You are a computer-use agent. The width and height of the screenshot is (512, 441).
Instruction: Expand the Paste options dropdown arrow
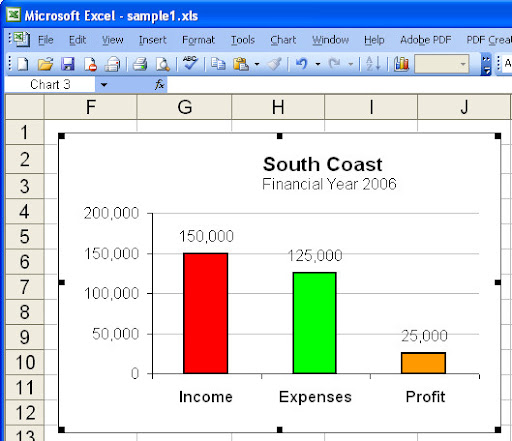tap(257, 64)
